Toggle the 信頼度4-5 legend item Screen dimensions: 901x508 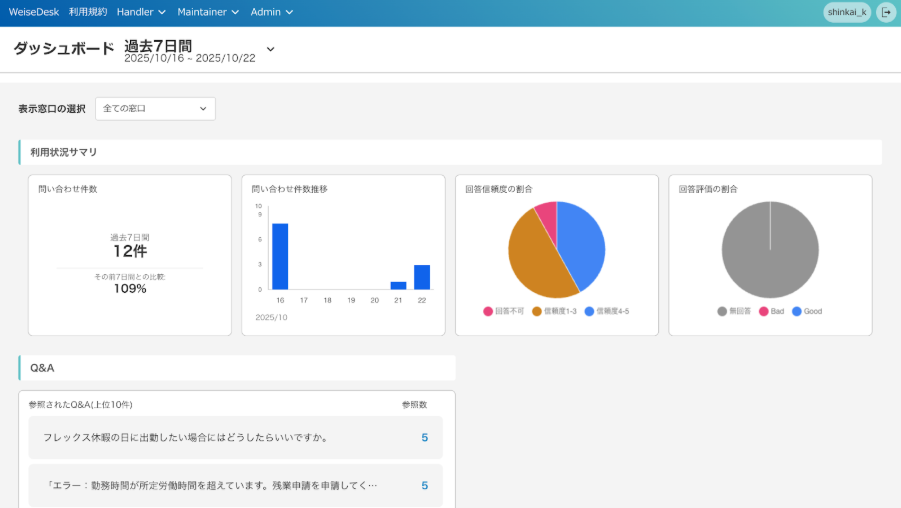click(x=606, y=312)
